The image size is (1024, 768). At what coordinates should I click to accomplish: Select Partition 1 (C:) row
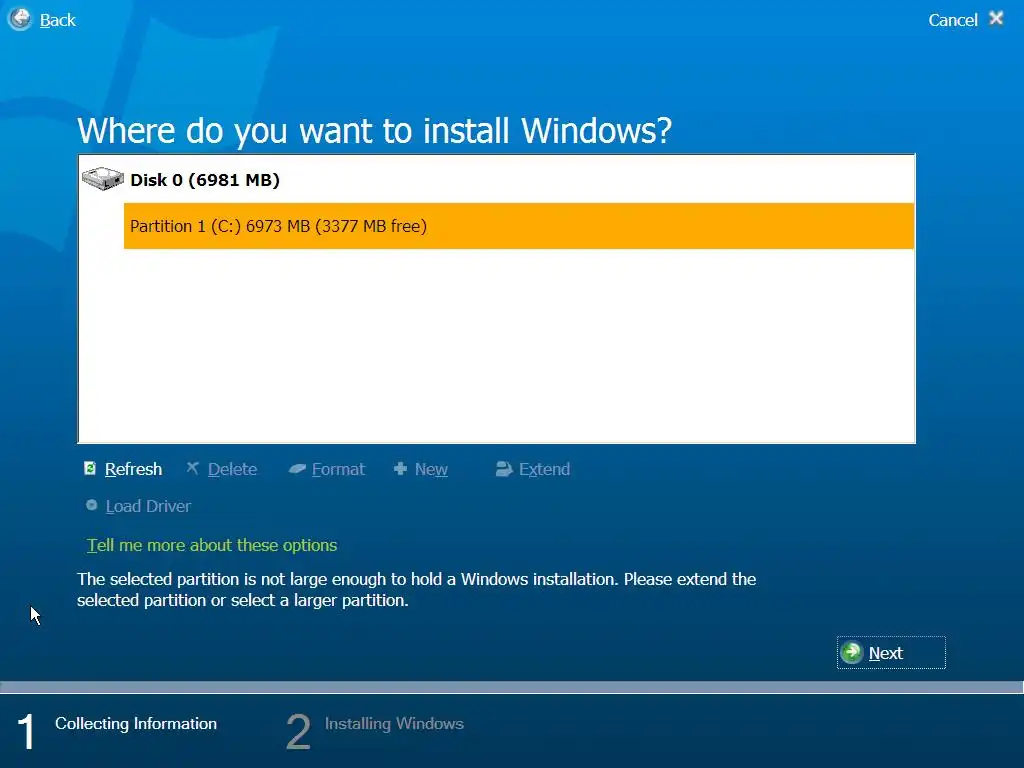tap(519, 226)
